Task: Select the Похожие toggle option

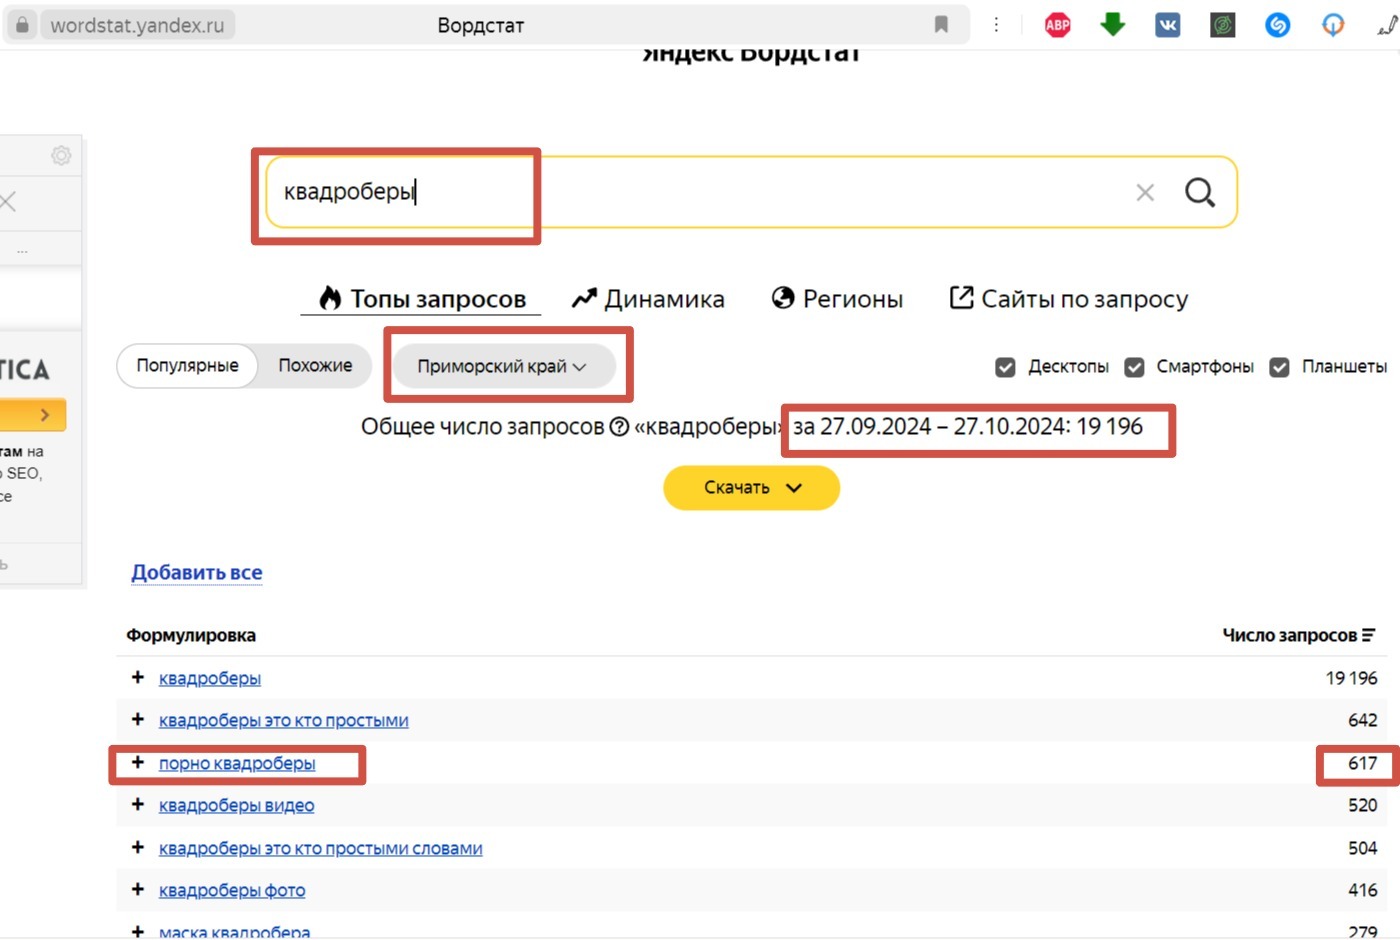Action: [315, 366]
